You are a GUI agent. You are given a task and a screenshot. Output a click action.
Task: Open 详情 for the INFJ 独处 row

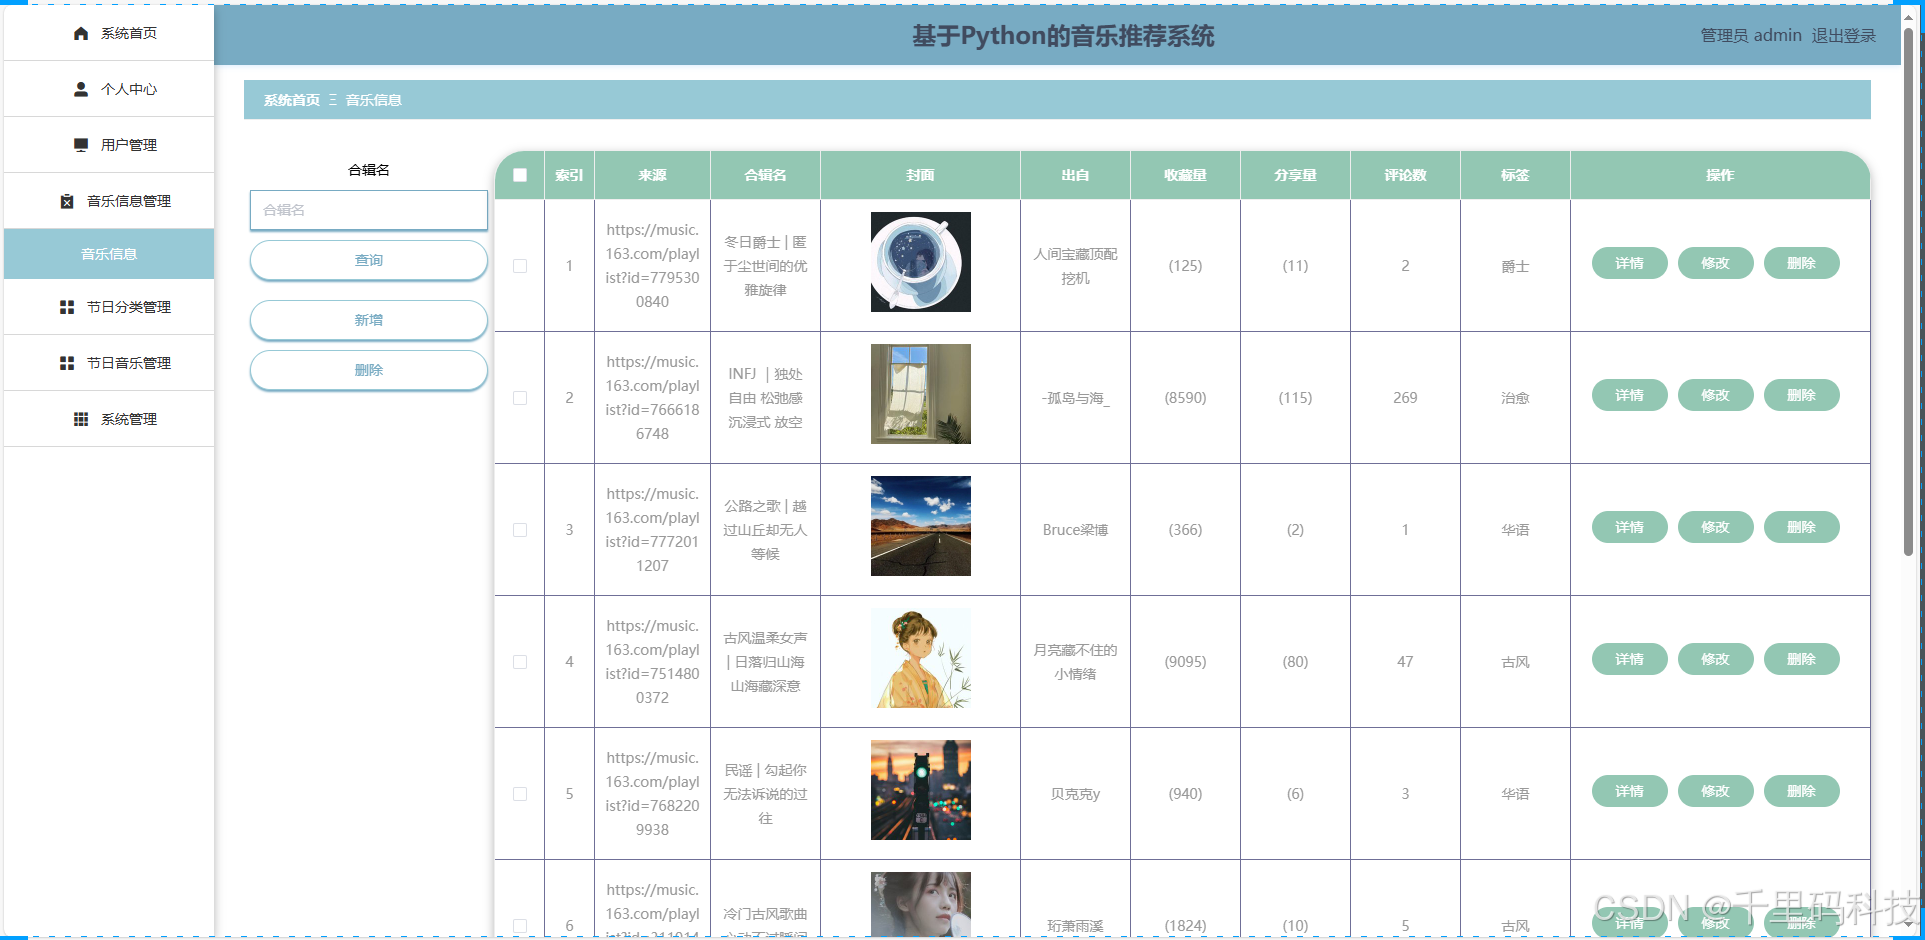click(x=1630, y=395)
